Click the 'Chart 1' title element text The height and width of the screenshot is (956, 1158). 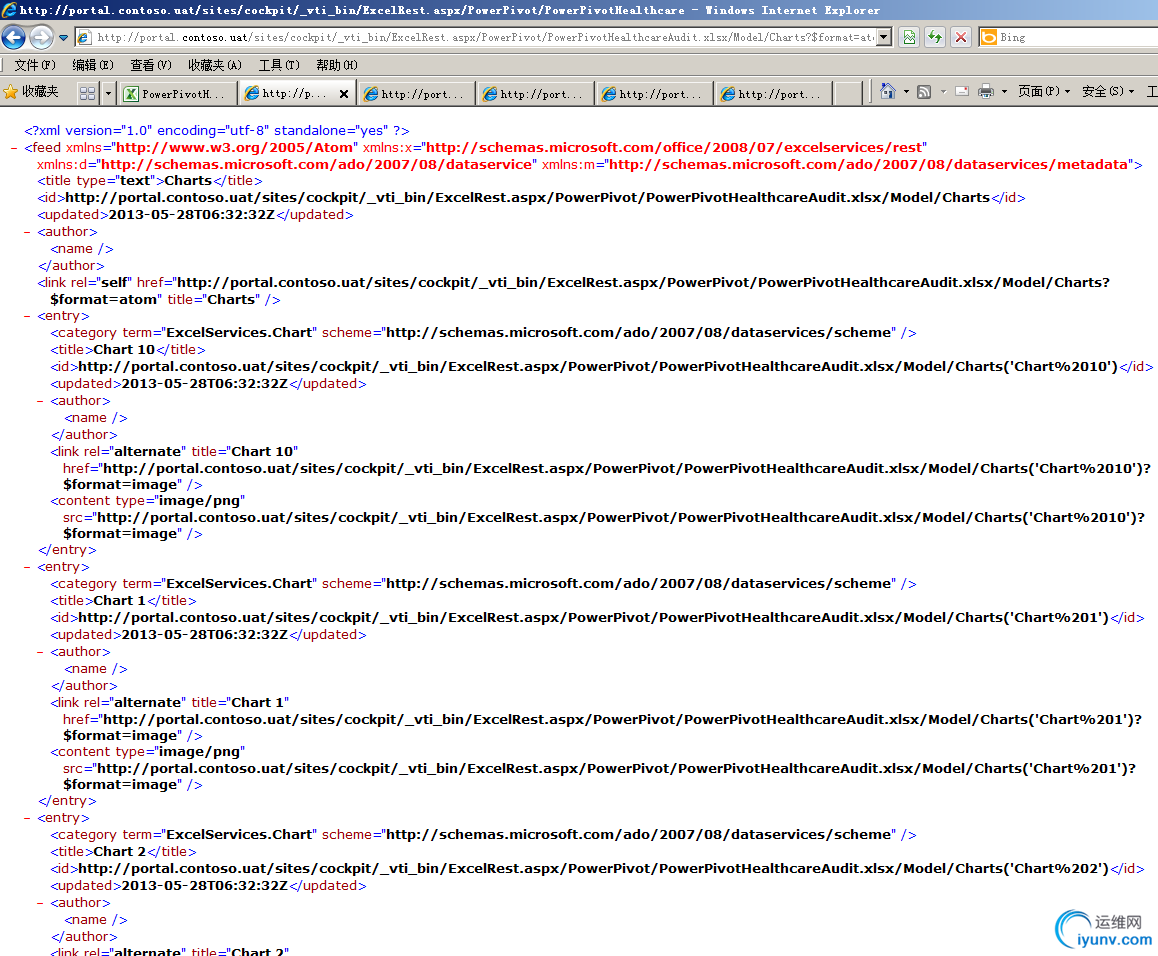coord(120,601)
